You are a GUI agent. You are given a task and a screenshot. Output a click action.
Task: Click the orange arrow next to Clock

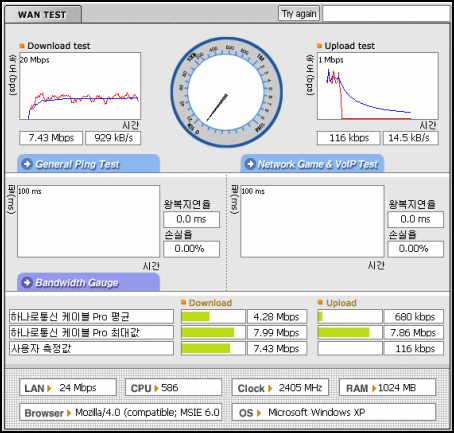click(270, 388)
